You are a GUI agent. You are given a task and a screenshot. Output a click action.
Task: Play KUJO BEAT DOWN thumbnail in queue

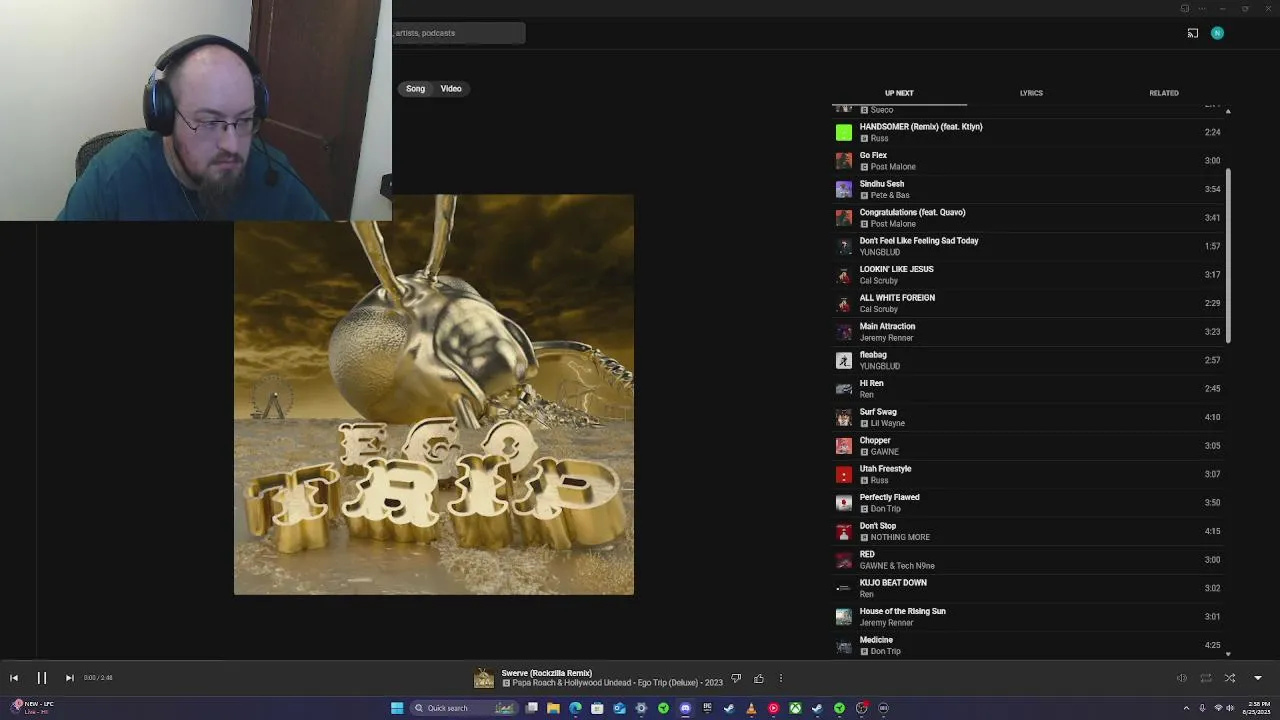[x=844, y=588]
